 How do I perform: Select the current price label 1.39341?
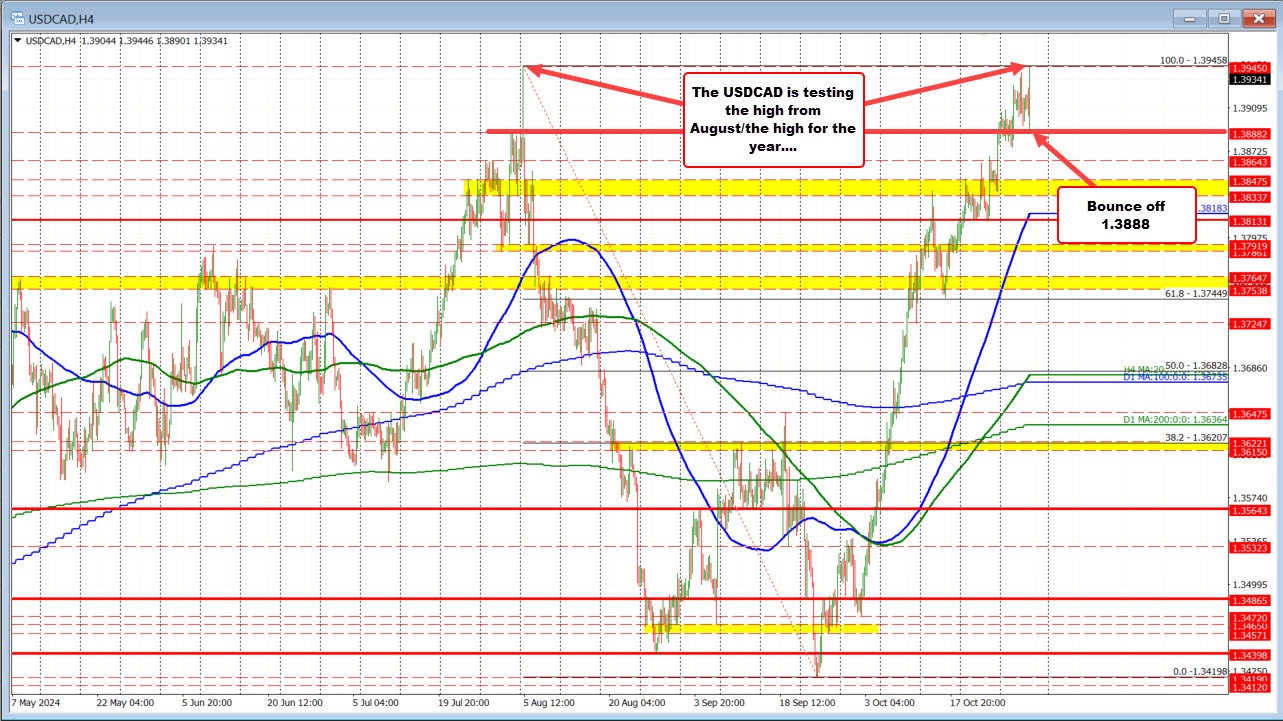click(x=1249, y=79)
